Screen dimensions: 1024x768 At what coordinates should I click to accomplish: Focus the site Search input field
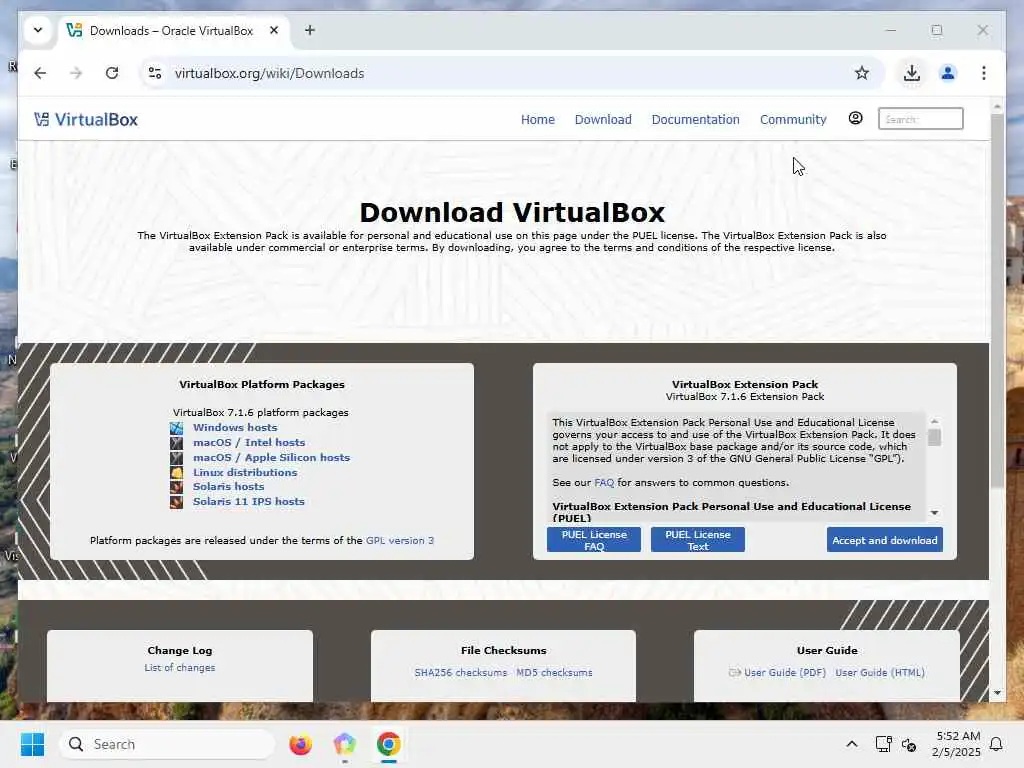click(920, 119)
